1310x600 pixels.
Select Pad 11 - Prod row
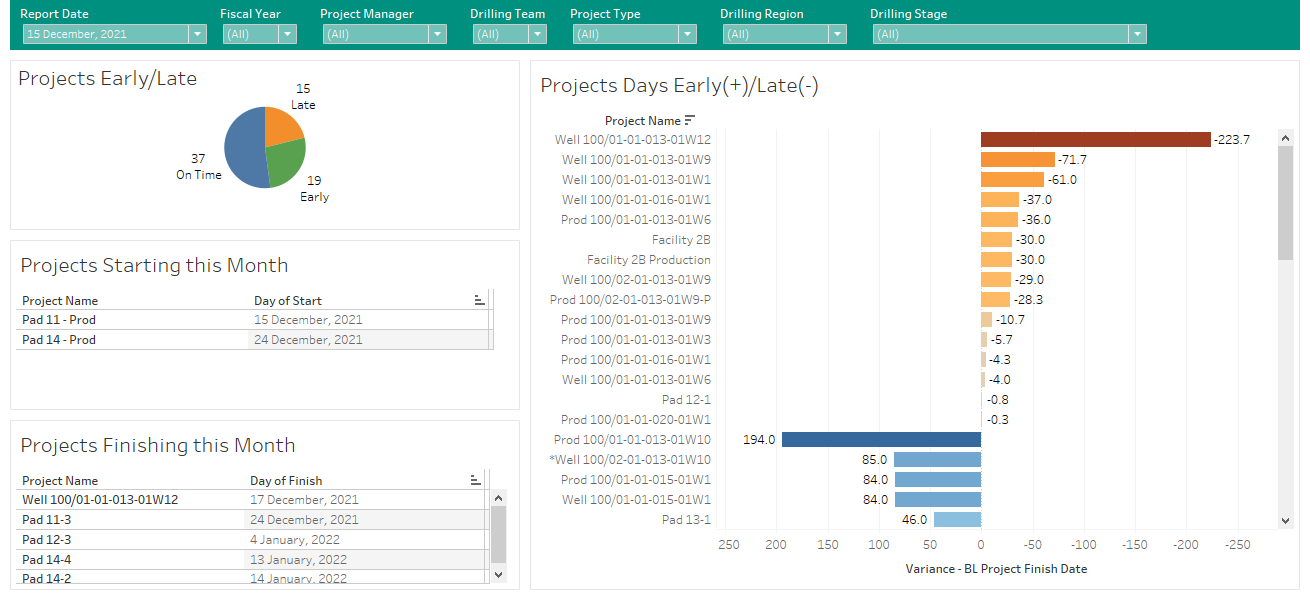pyautogui.click(x=60, y=320)
